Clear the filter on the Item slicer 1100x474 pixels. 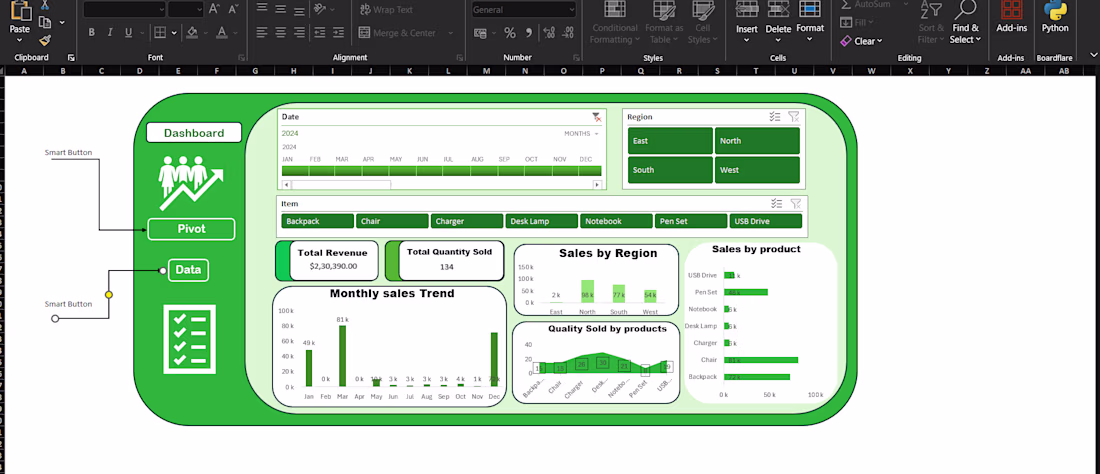[796, 203]
